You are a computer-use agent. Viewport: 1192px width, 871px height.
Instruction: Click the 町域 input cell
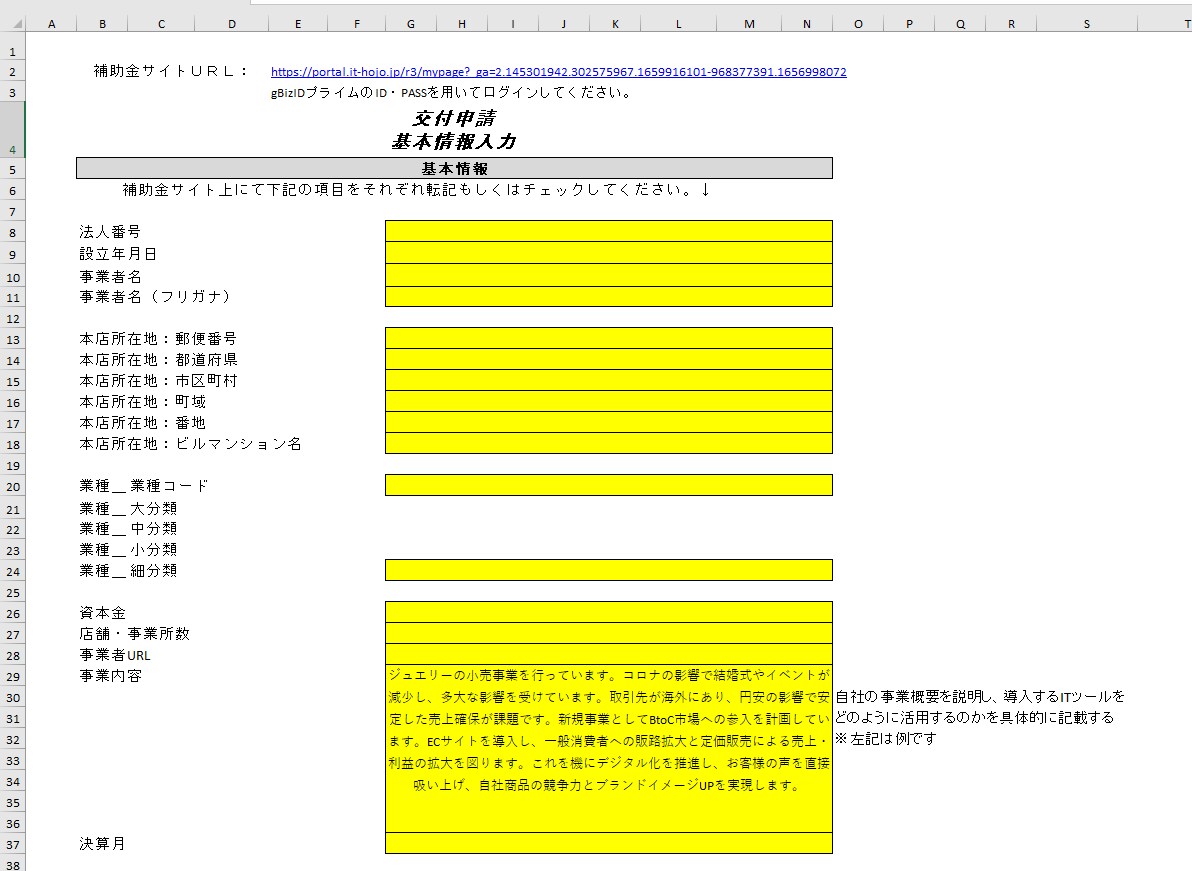pos(609,401)
